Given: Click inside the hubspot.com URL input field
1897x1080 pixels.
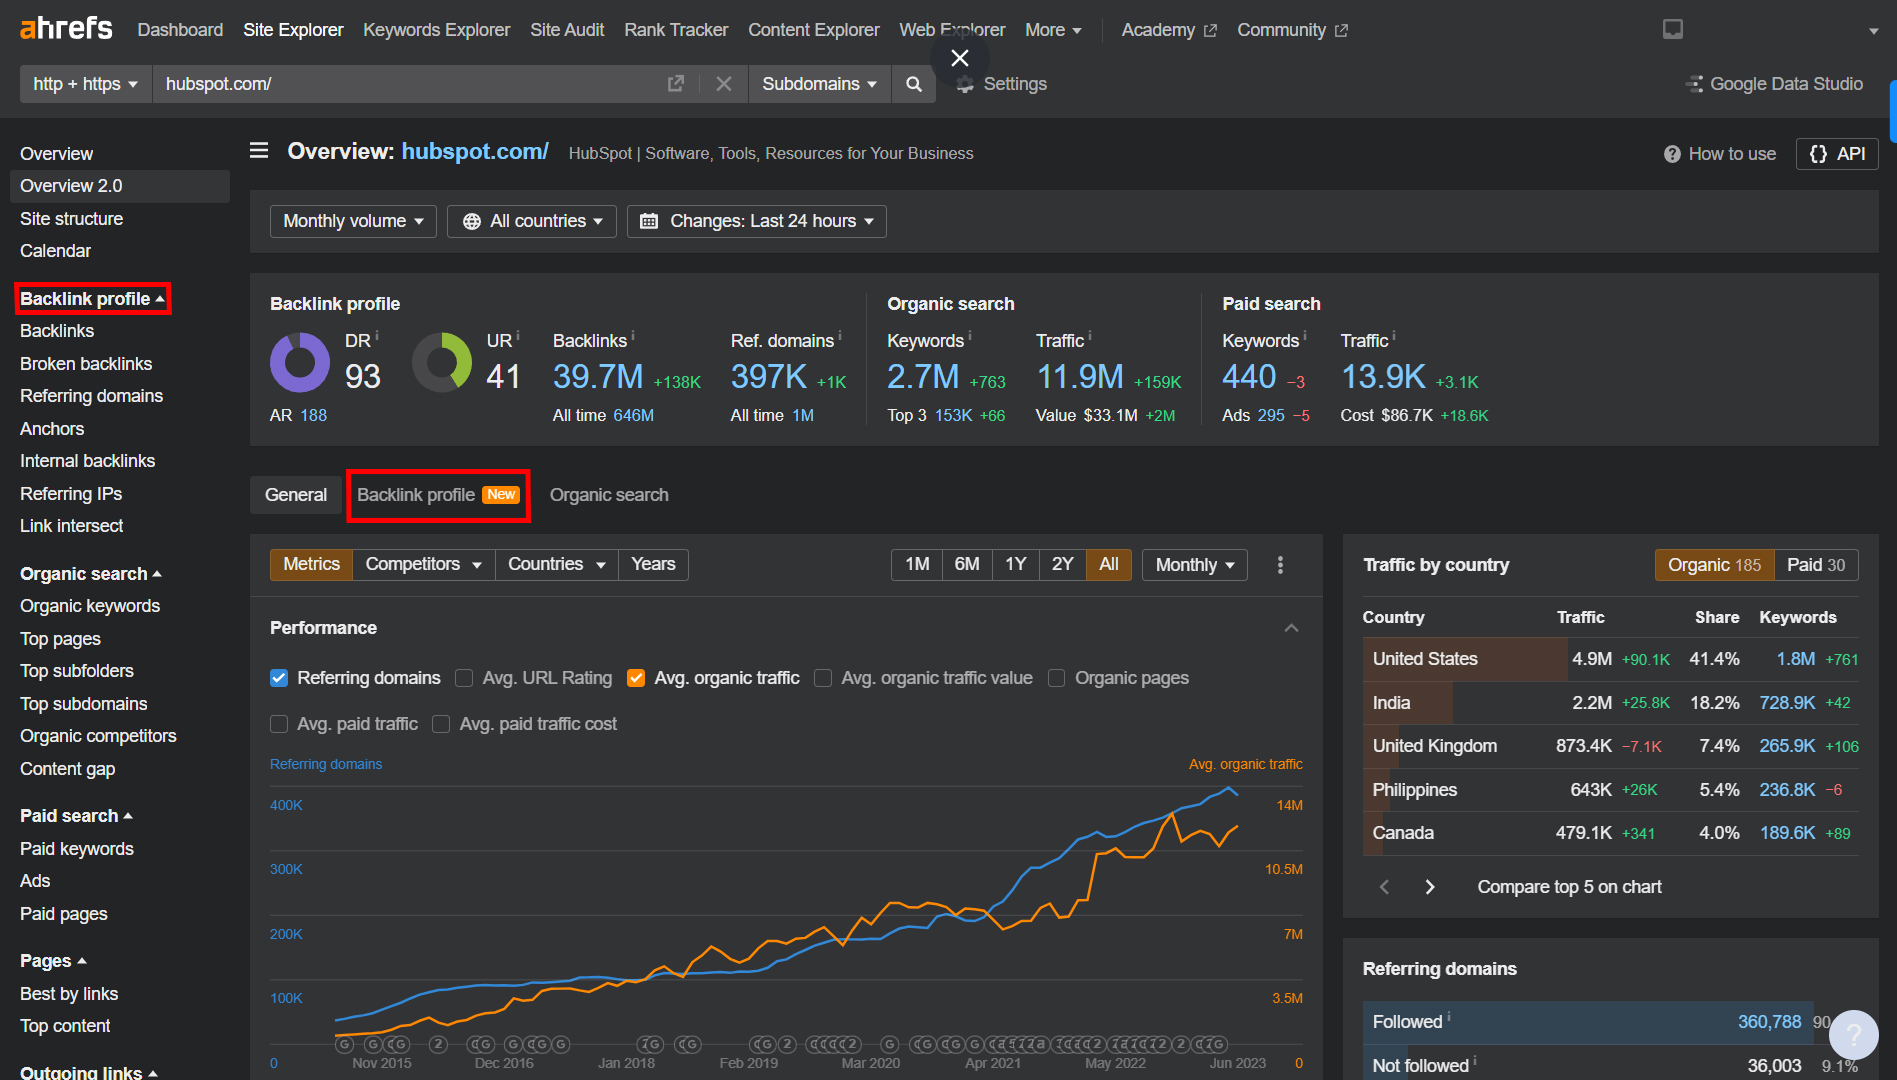Looking at the screenshot, I should pos(400,84).
